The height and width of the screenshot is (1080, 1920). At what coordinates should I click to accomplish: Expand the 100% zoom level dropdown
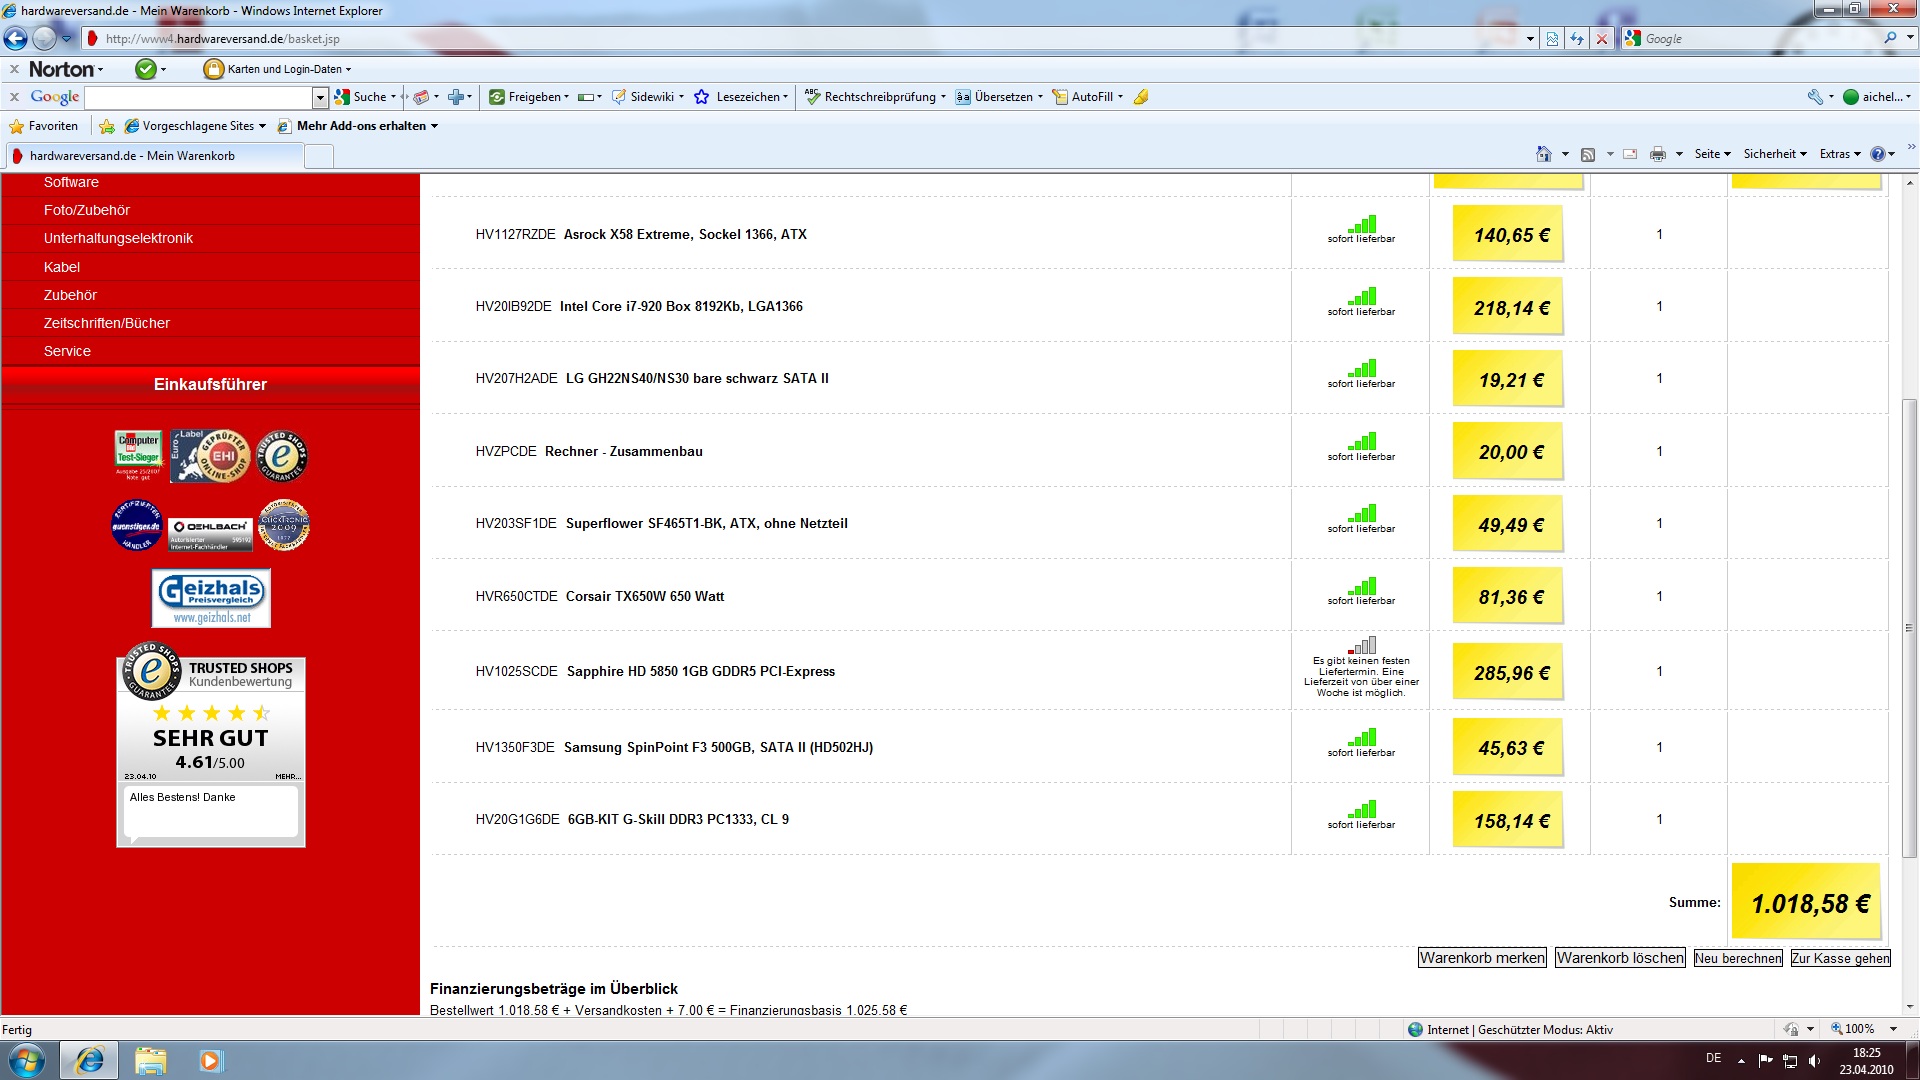coord(1893,1029)
